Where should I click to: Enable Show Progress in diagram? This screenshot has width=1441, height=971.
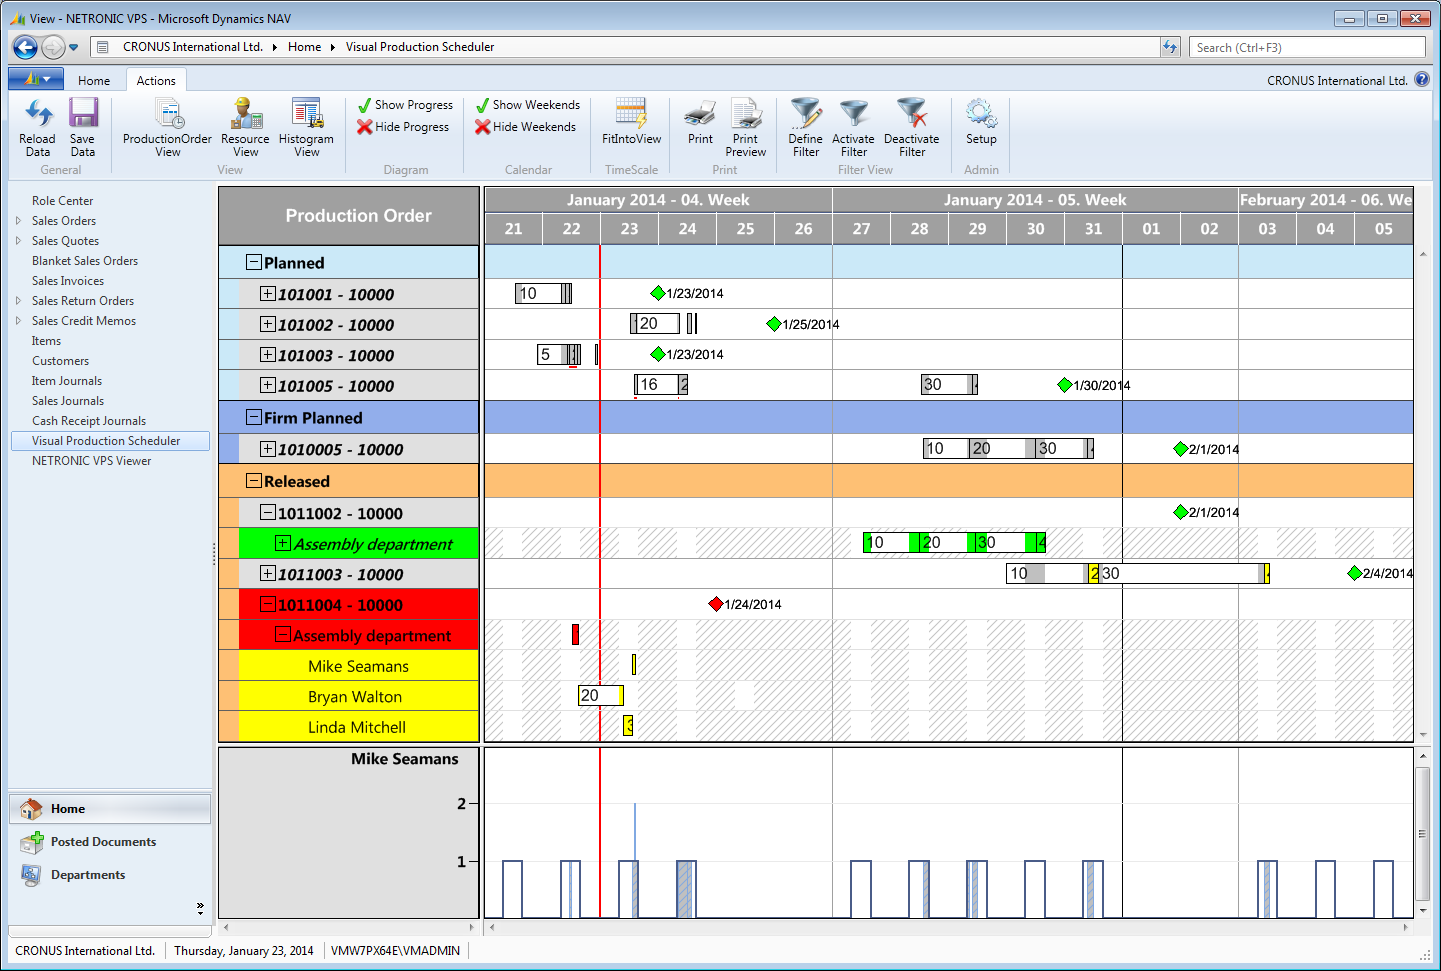(x=405, y=105)
